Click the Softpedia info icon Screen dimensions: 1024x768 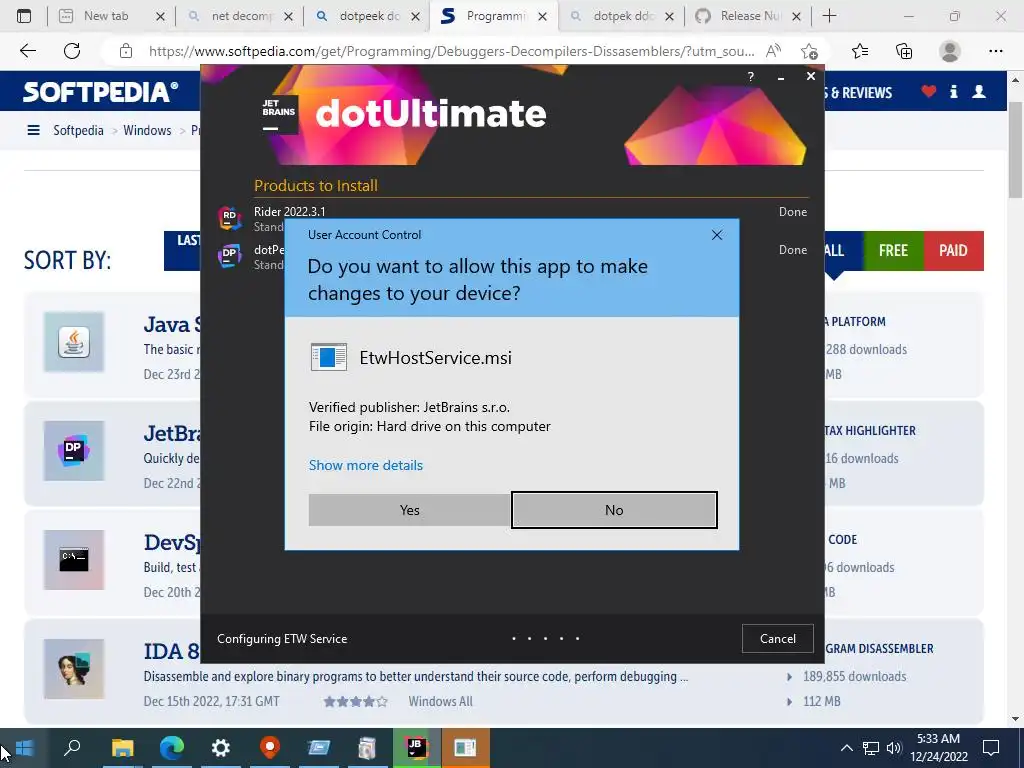pyautogui.click(x=953, y=91)
